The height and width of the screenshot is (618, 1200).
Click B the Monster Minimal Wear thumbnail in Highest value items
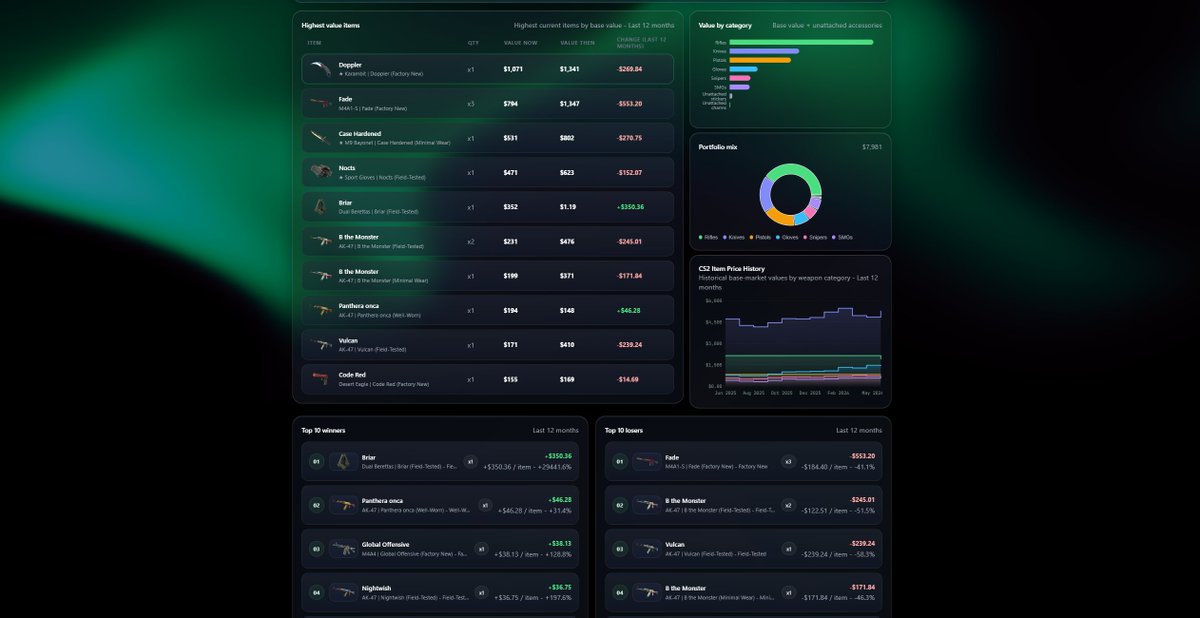(x=320, y=276)
